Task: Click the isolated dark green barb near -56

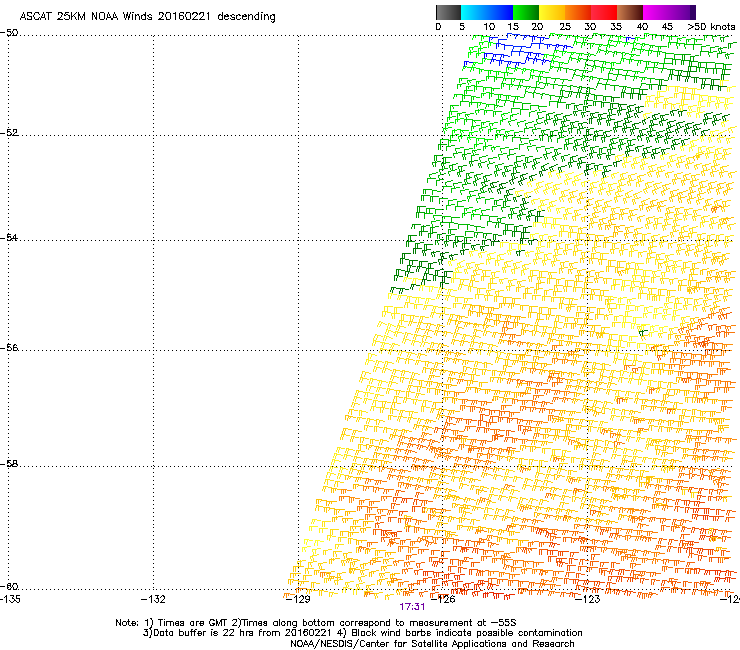Action: coord(643,332)
